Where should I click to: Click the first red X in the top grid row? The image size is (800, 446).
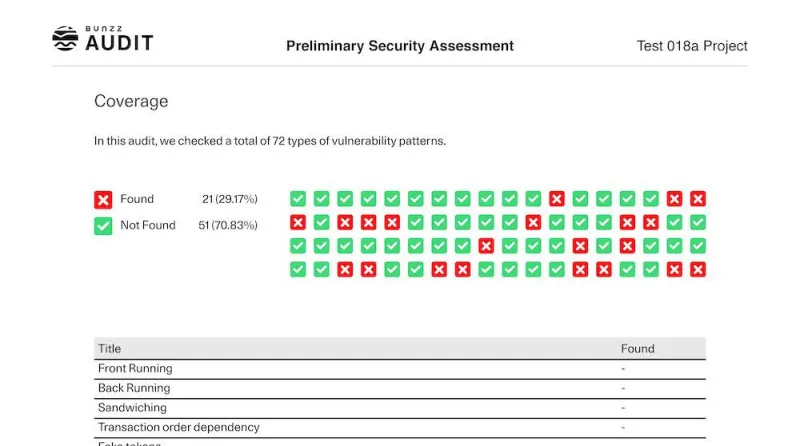[557, 199]
